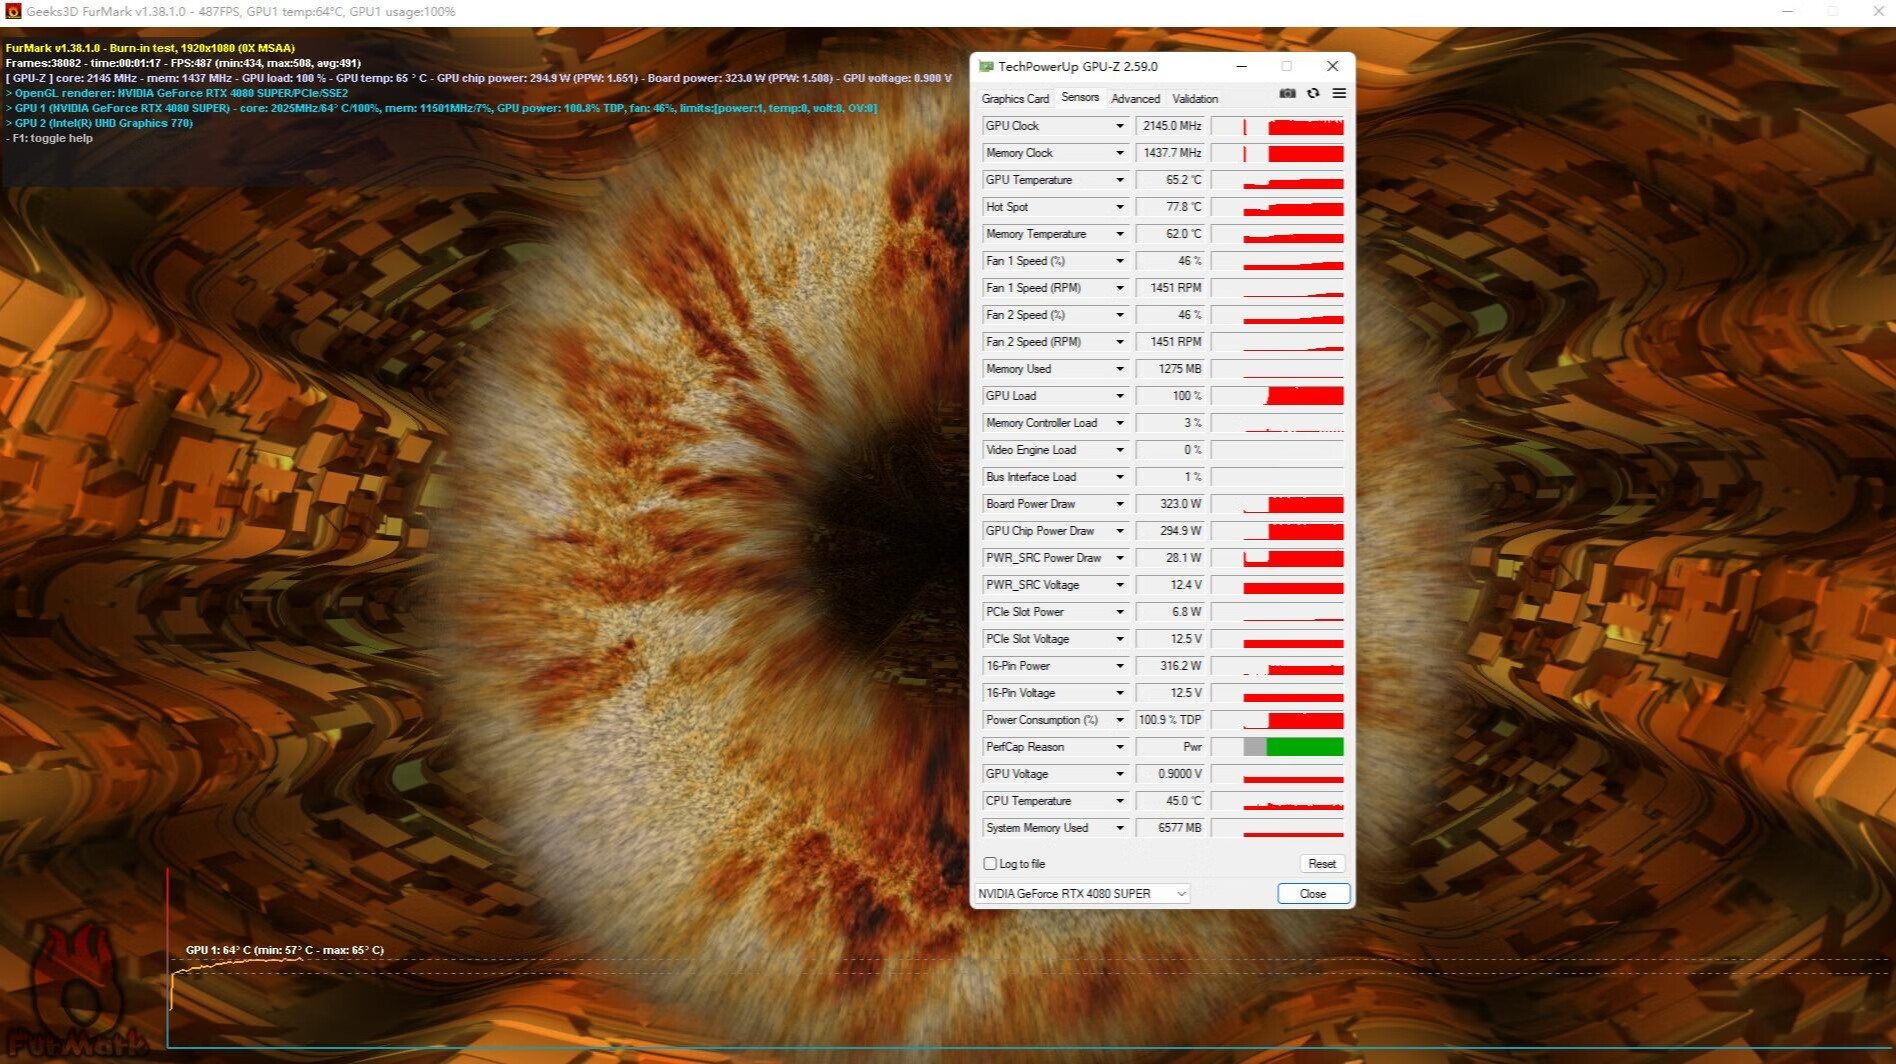
Task: Switch to the Graphics Card tab
Action: (x=1015, y=98)
